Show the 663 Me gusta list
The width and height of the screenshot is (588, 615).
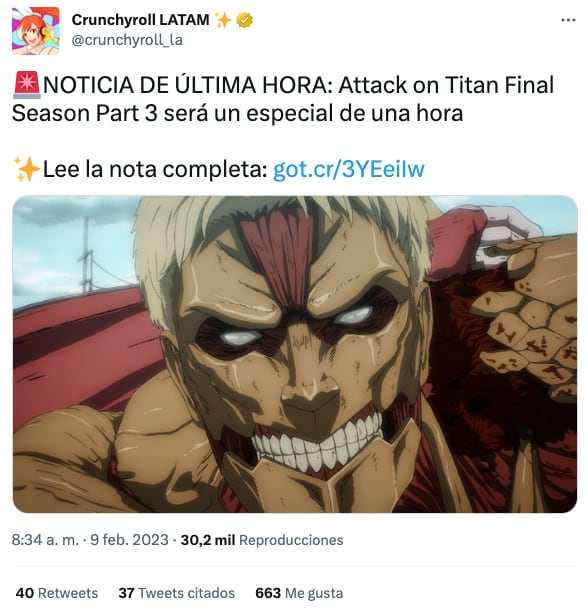tap(299, 593)
